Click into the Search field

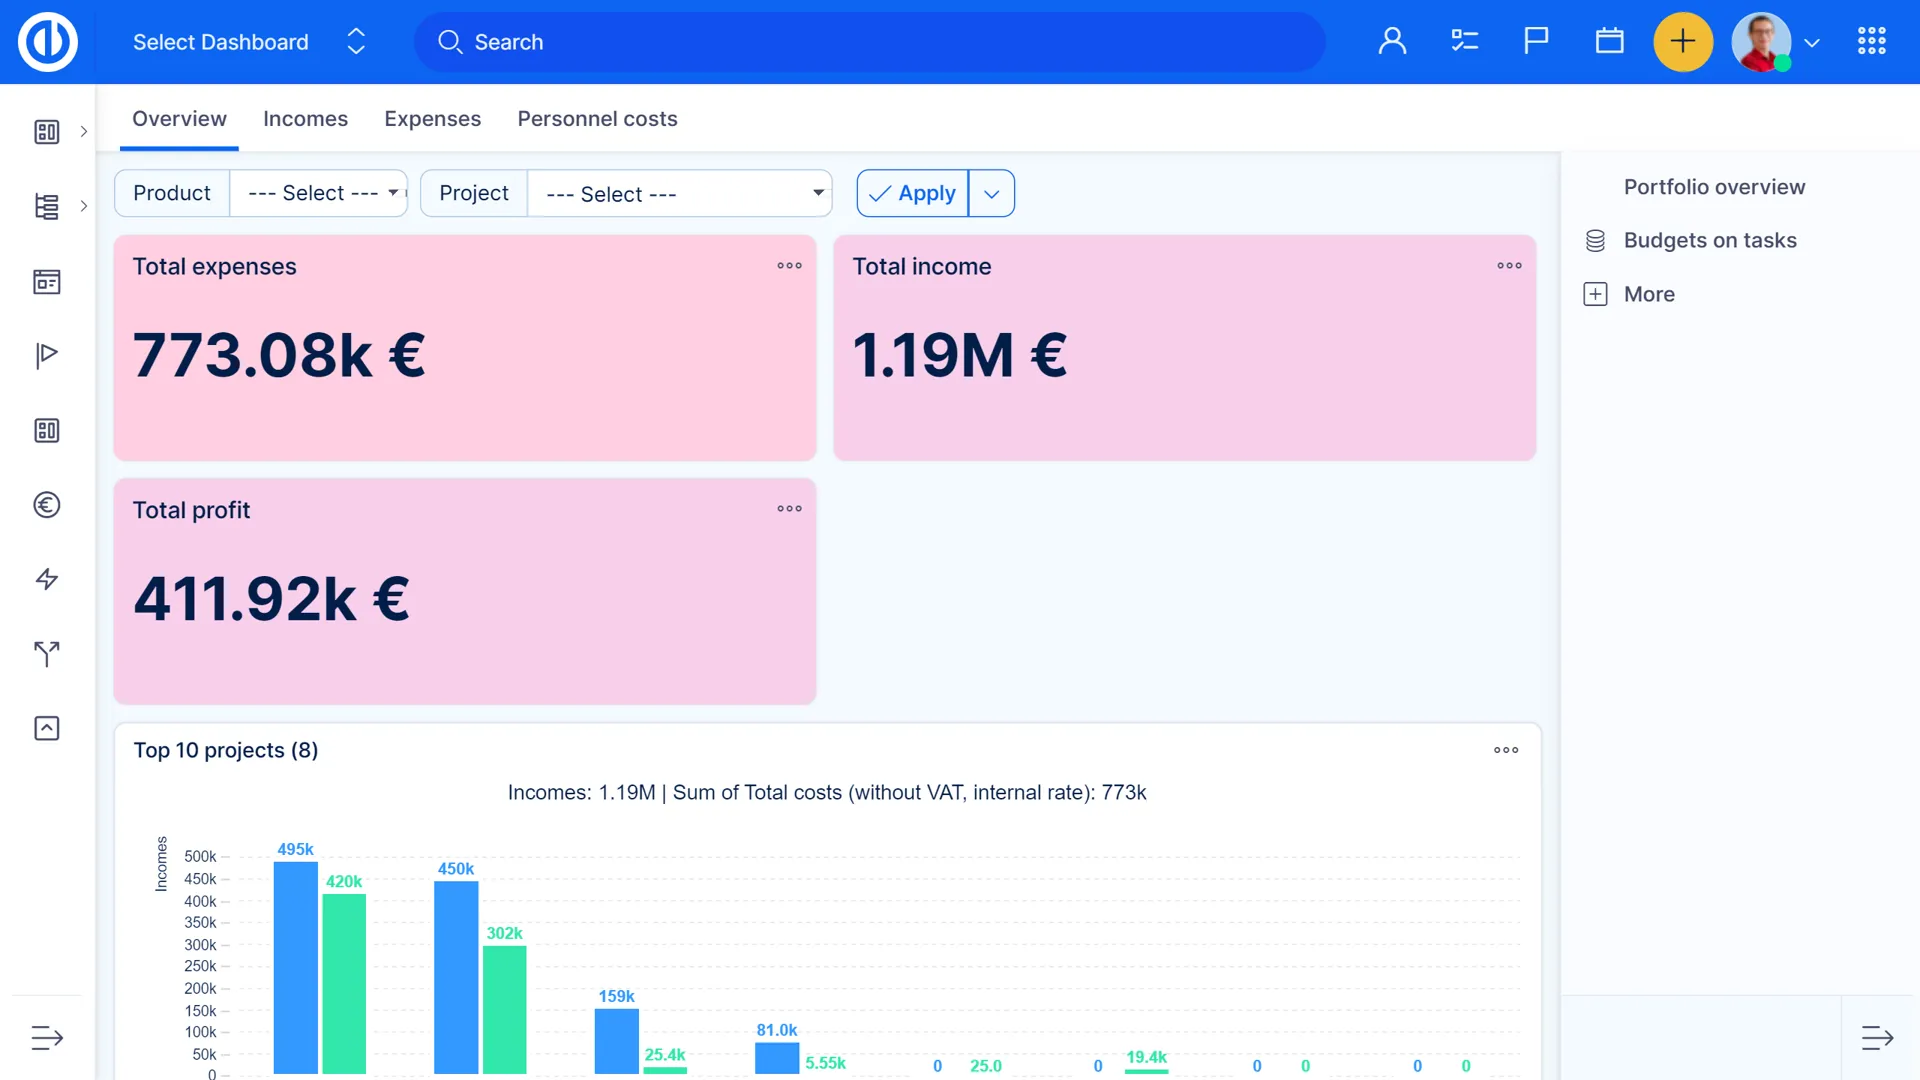[x=870, y=42]
